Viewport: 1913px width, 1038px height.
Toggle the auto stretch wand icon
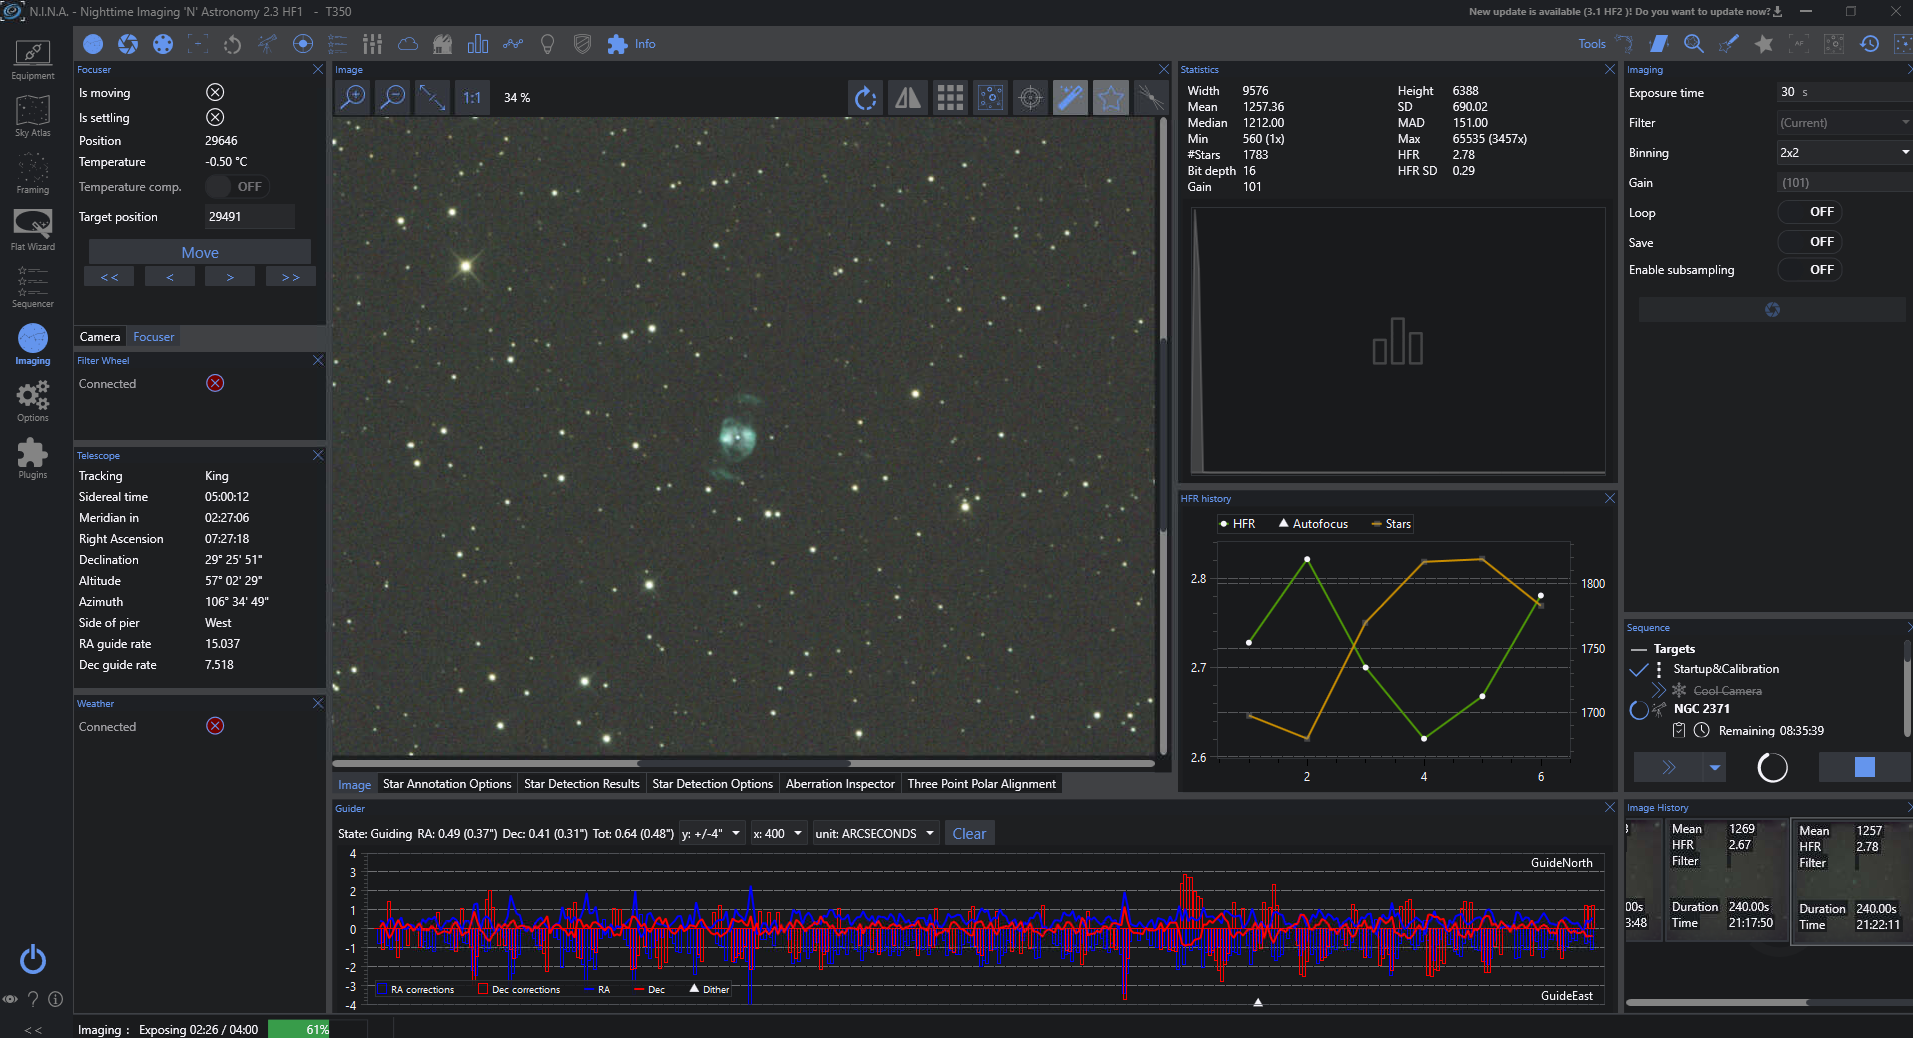click(x=1070, y=98)
